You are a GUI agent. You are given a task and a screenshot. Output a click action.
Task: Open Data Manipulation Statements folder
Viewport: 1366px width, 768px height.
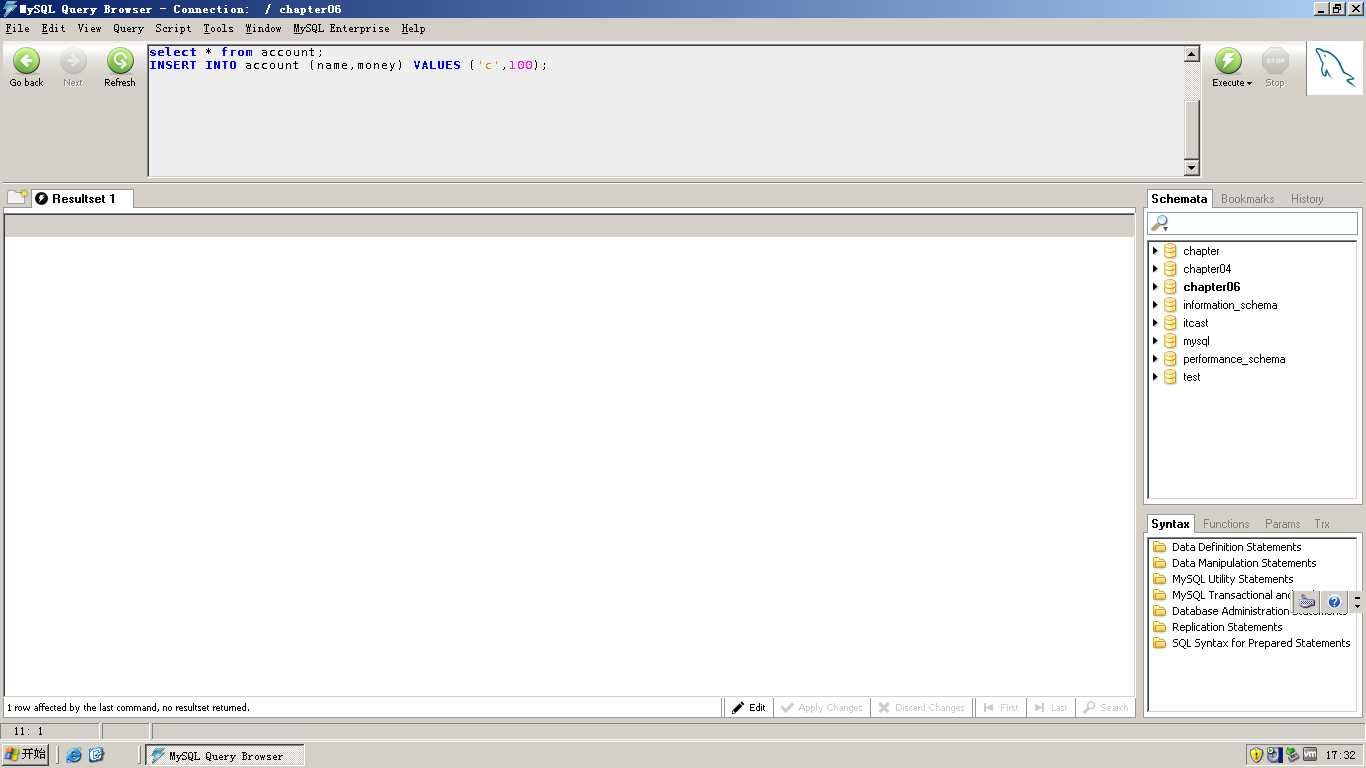pos(1234,563)
